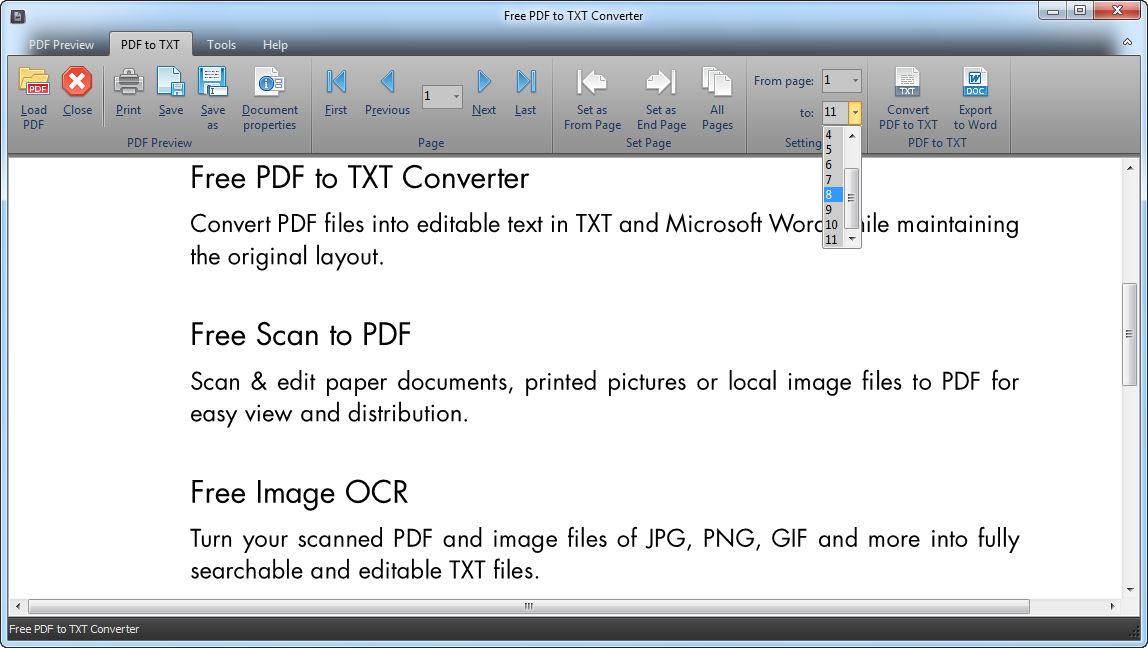This screenshot has width=1148, height=648.
Task: Click Set as End Page
Action: click(661, 84)
